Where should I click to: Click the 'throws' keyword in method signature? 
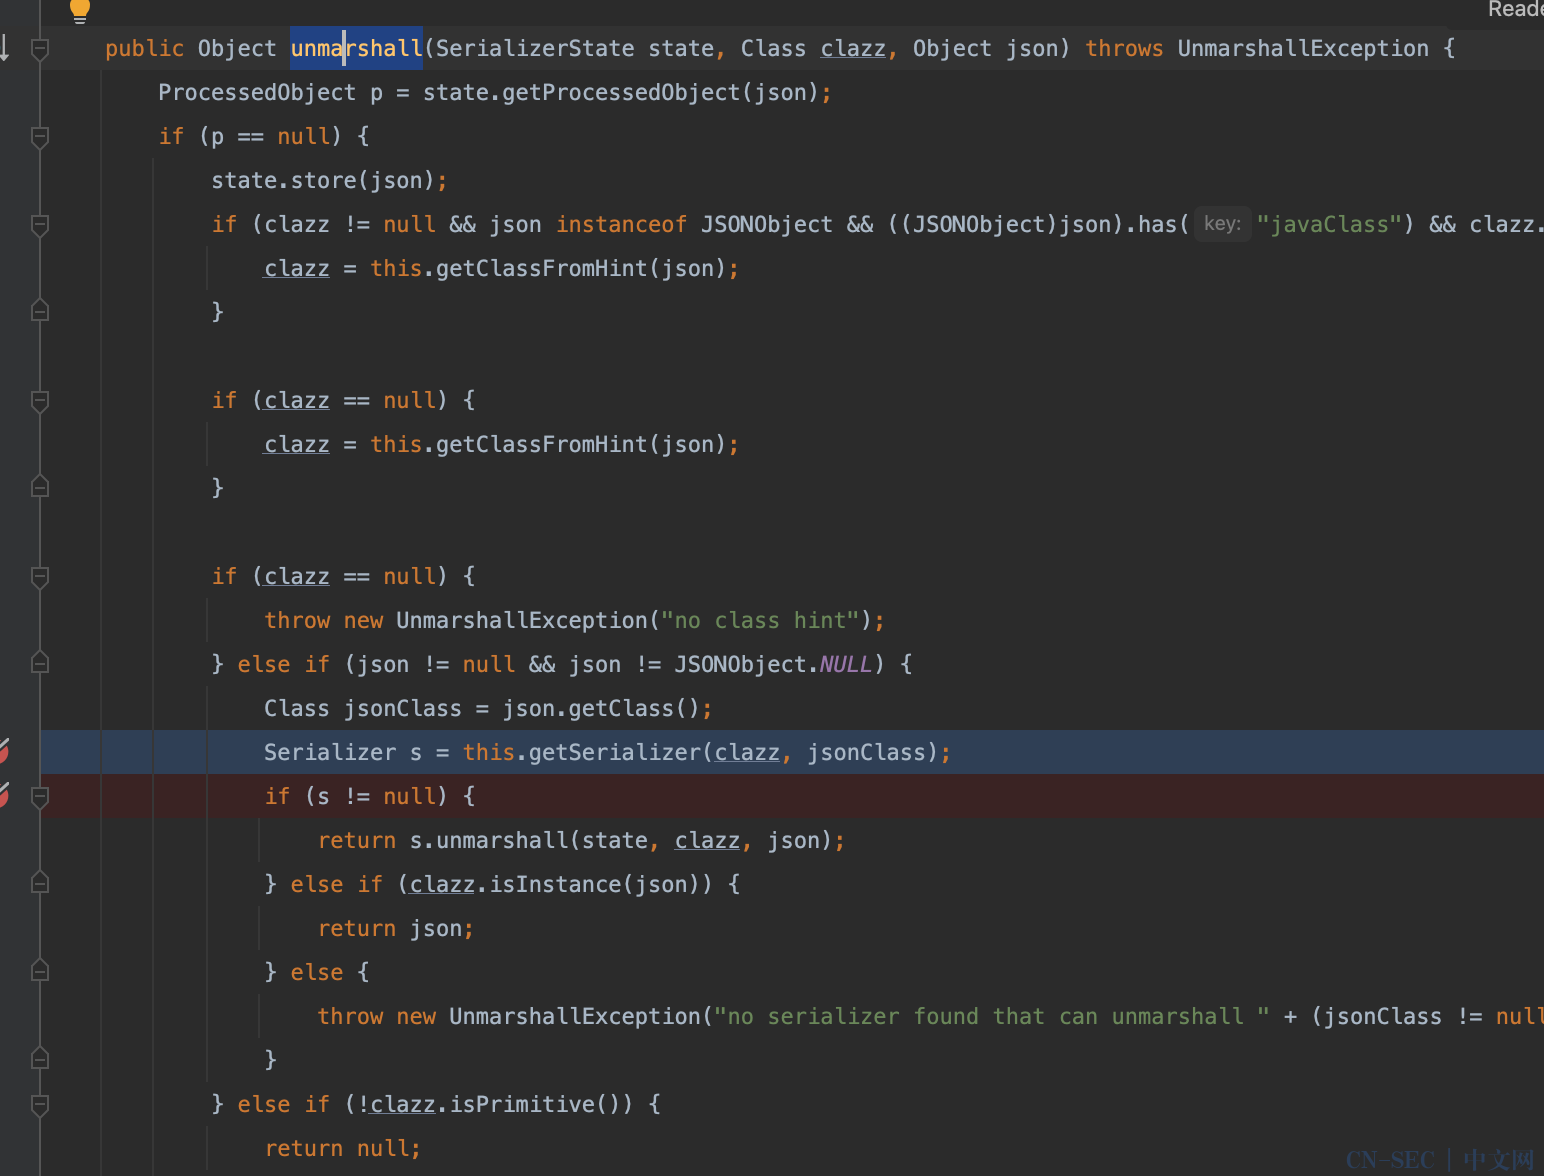1124,48
